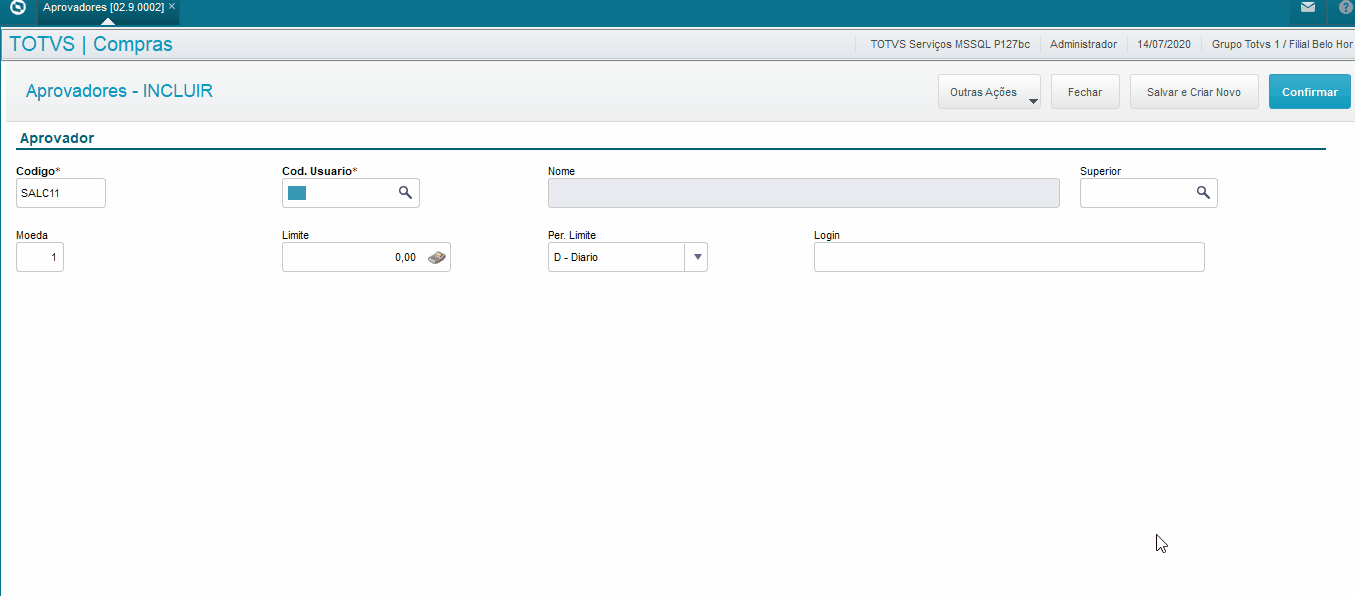Open the mail envelope icon

click(x=1307, y=7)
